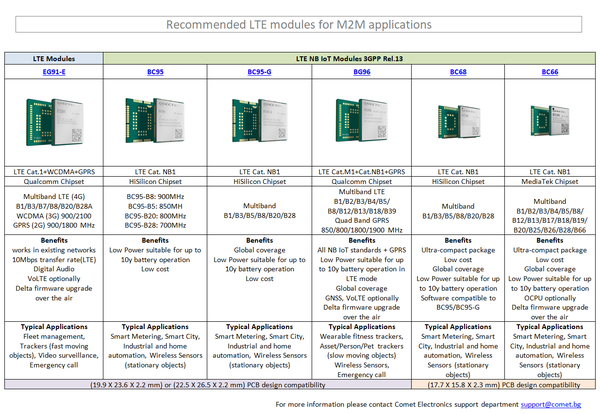
Task: Click 'Software compatible to' in BC68 column
Action: 458,298
